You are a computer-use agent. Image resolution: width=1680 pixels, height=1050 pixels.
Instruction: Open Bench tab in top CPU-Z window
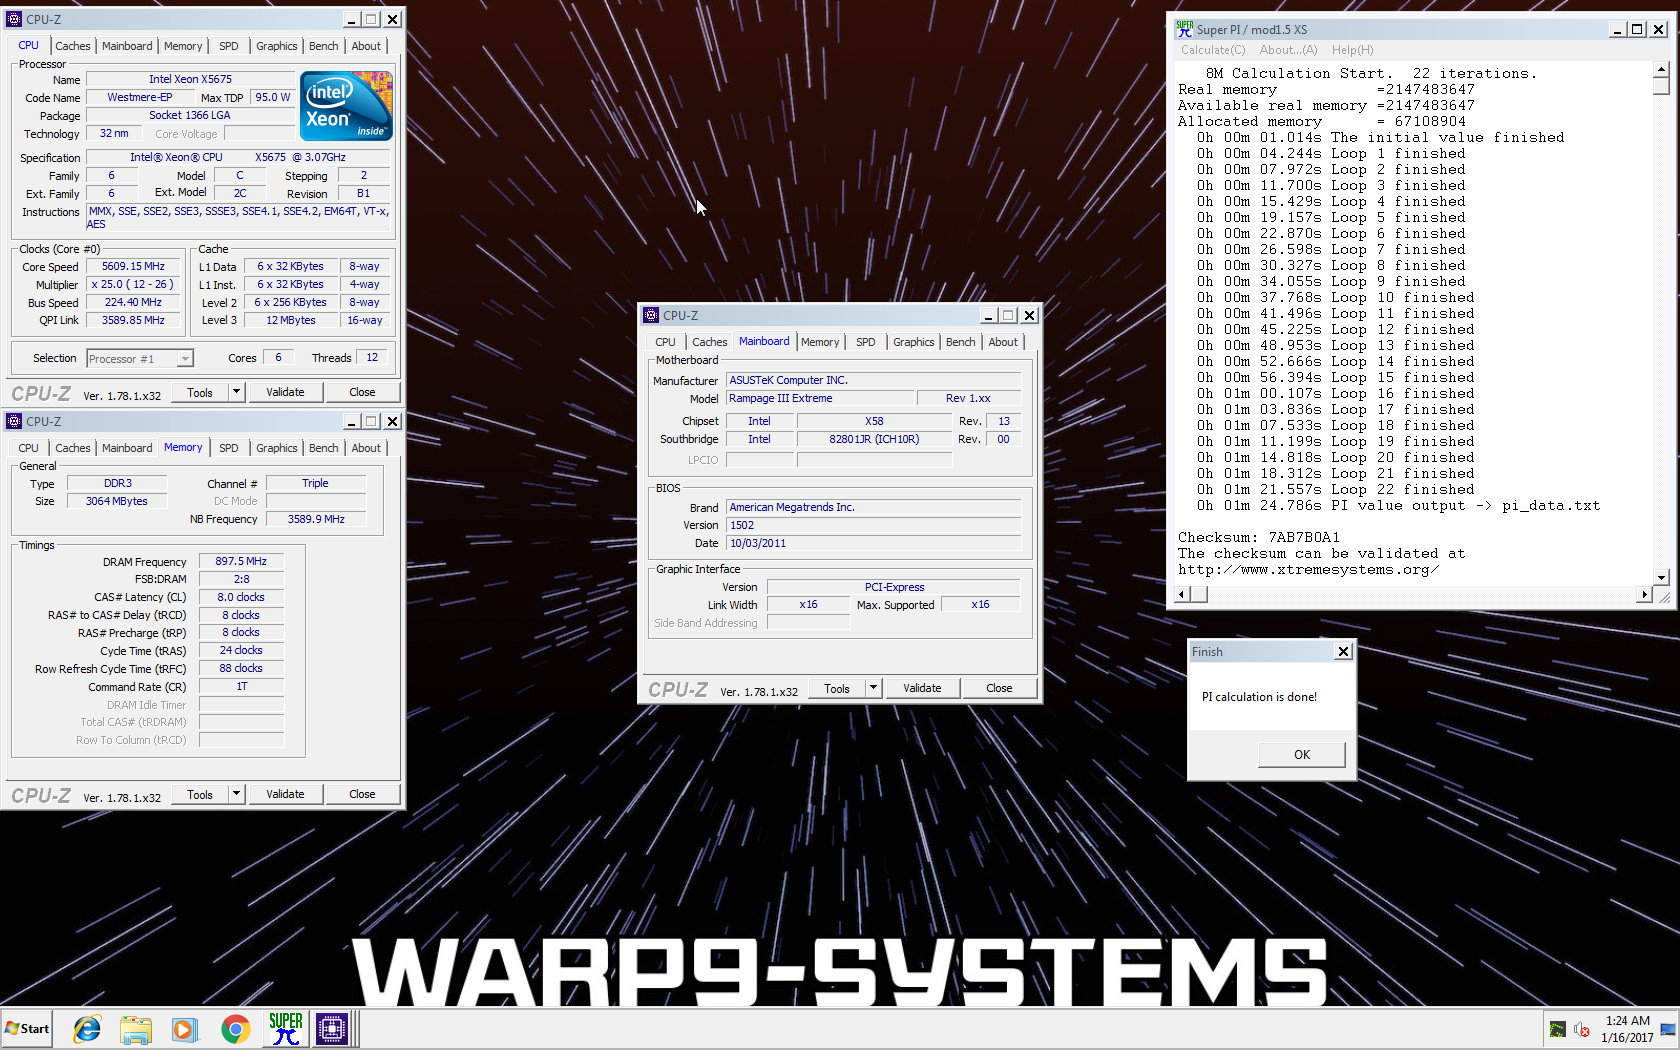pyautogui.click(x=323, y=46)
